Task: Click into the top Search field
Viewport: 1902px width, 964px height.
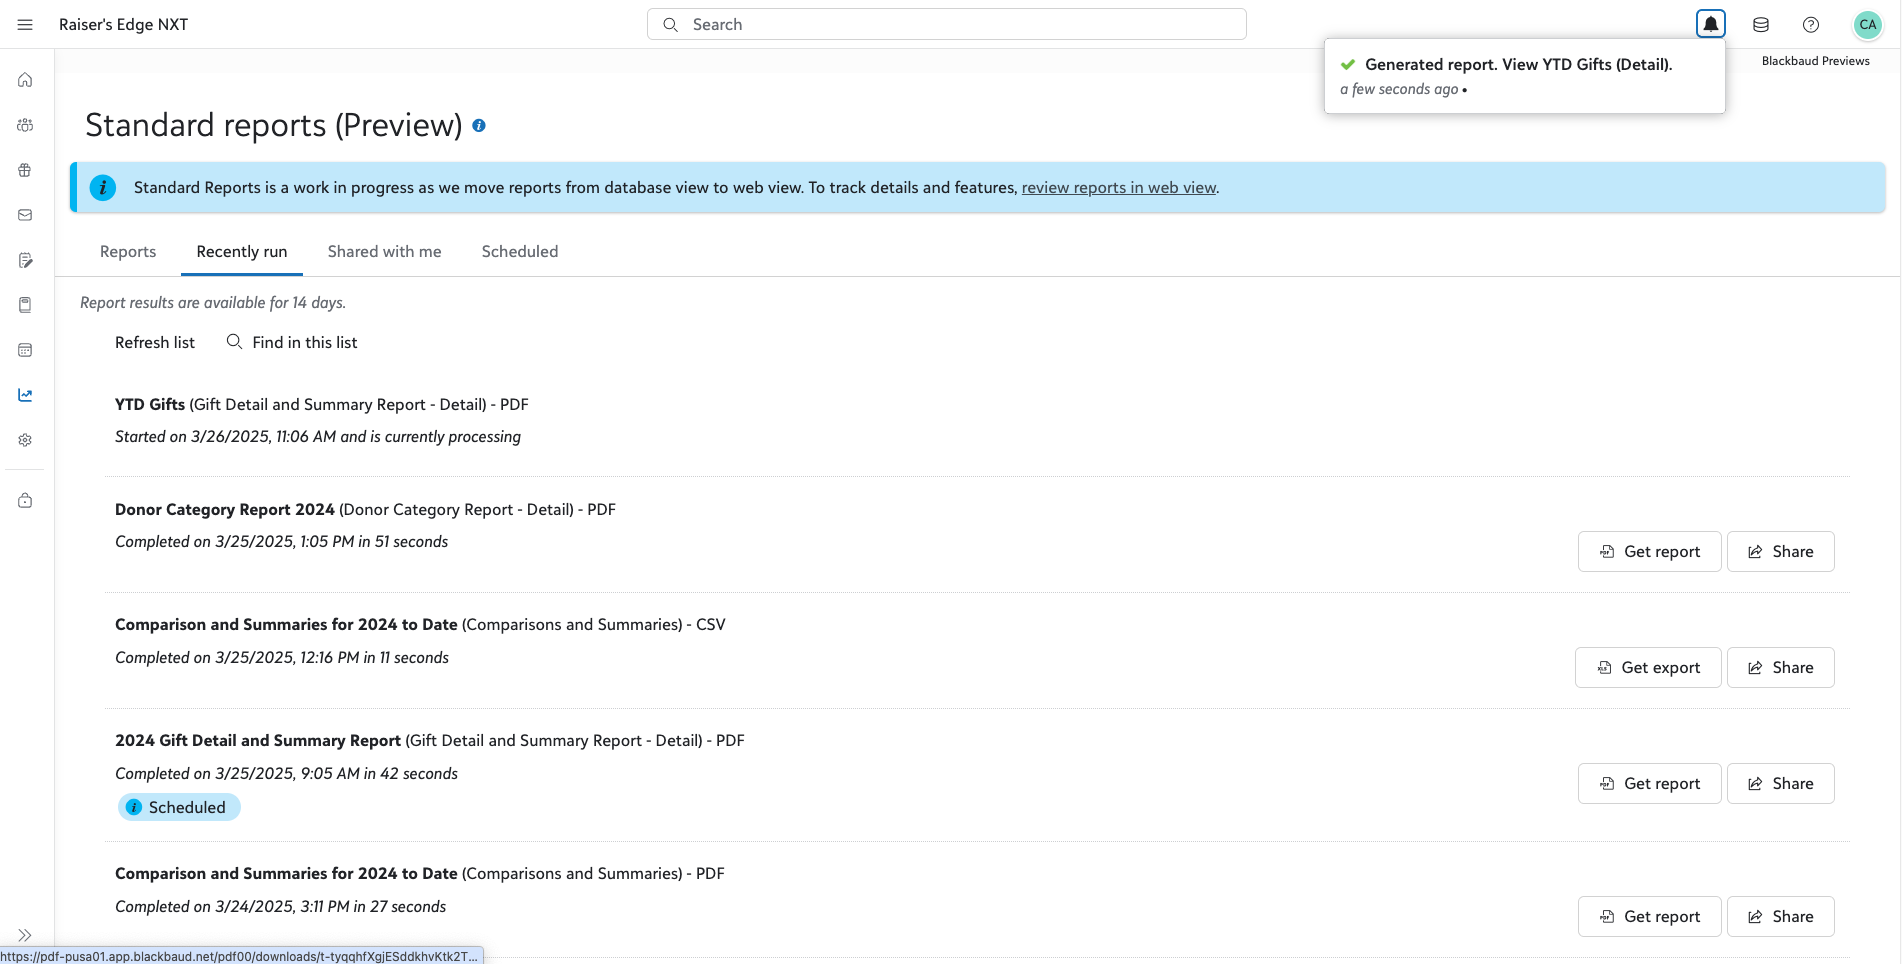Action: 946,24
